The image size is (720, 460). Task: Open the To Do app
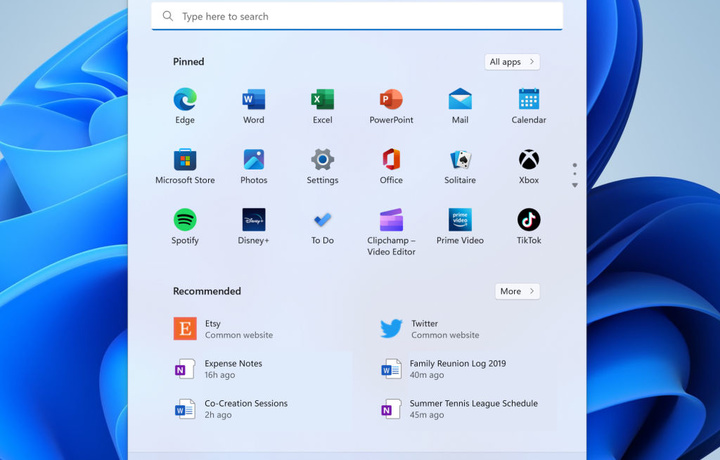tap(322, 226)
